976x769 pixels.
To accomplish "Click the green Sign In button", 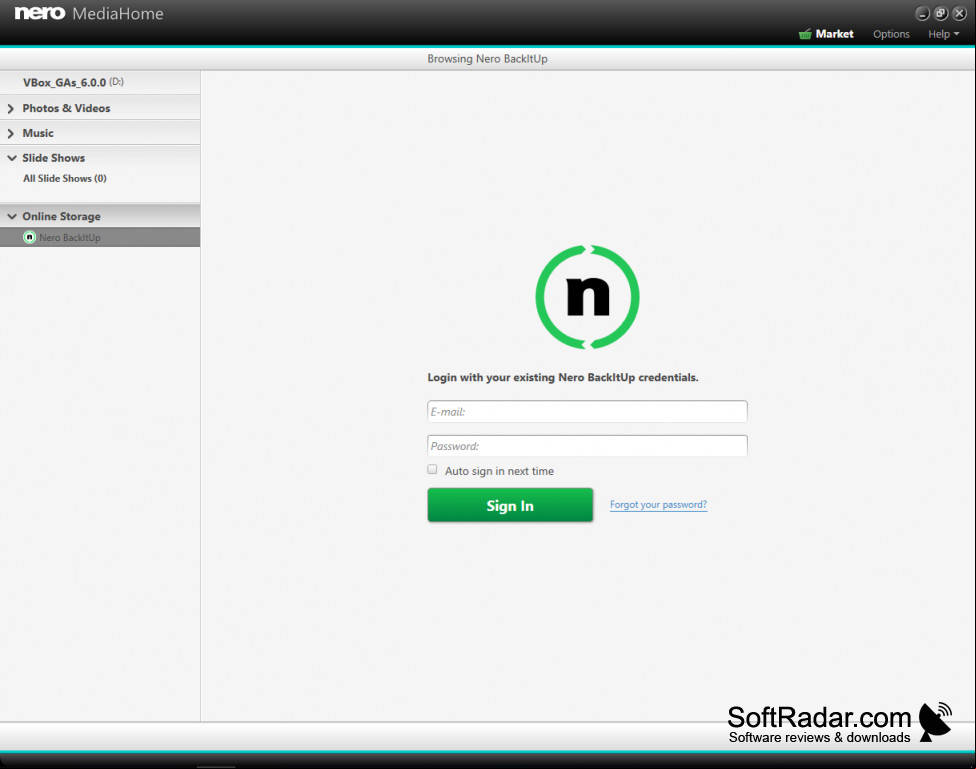I will point(510,505).
